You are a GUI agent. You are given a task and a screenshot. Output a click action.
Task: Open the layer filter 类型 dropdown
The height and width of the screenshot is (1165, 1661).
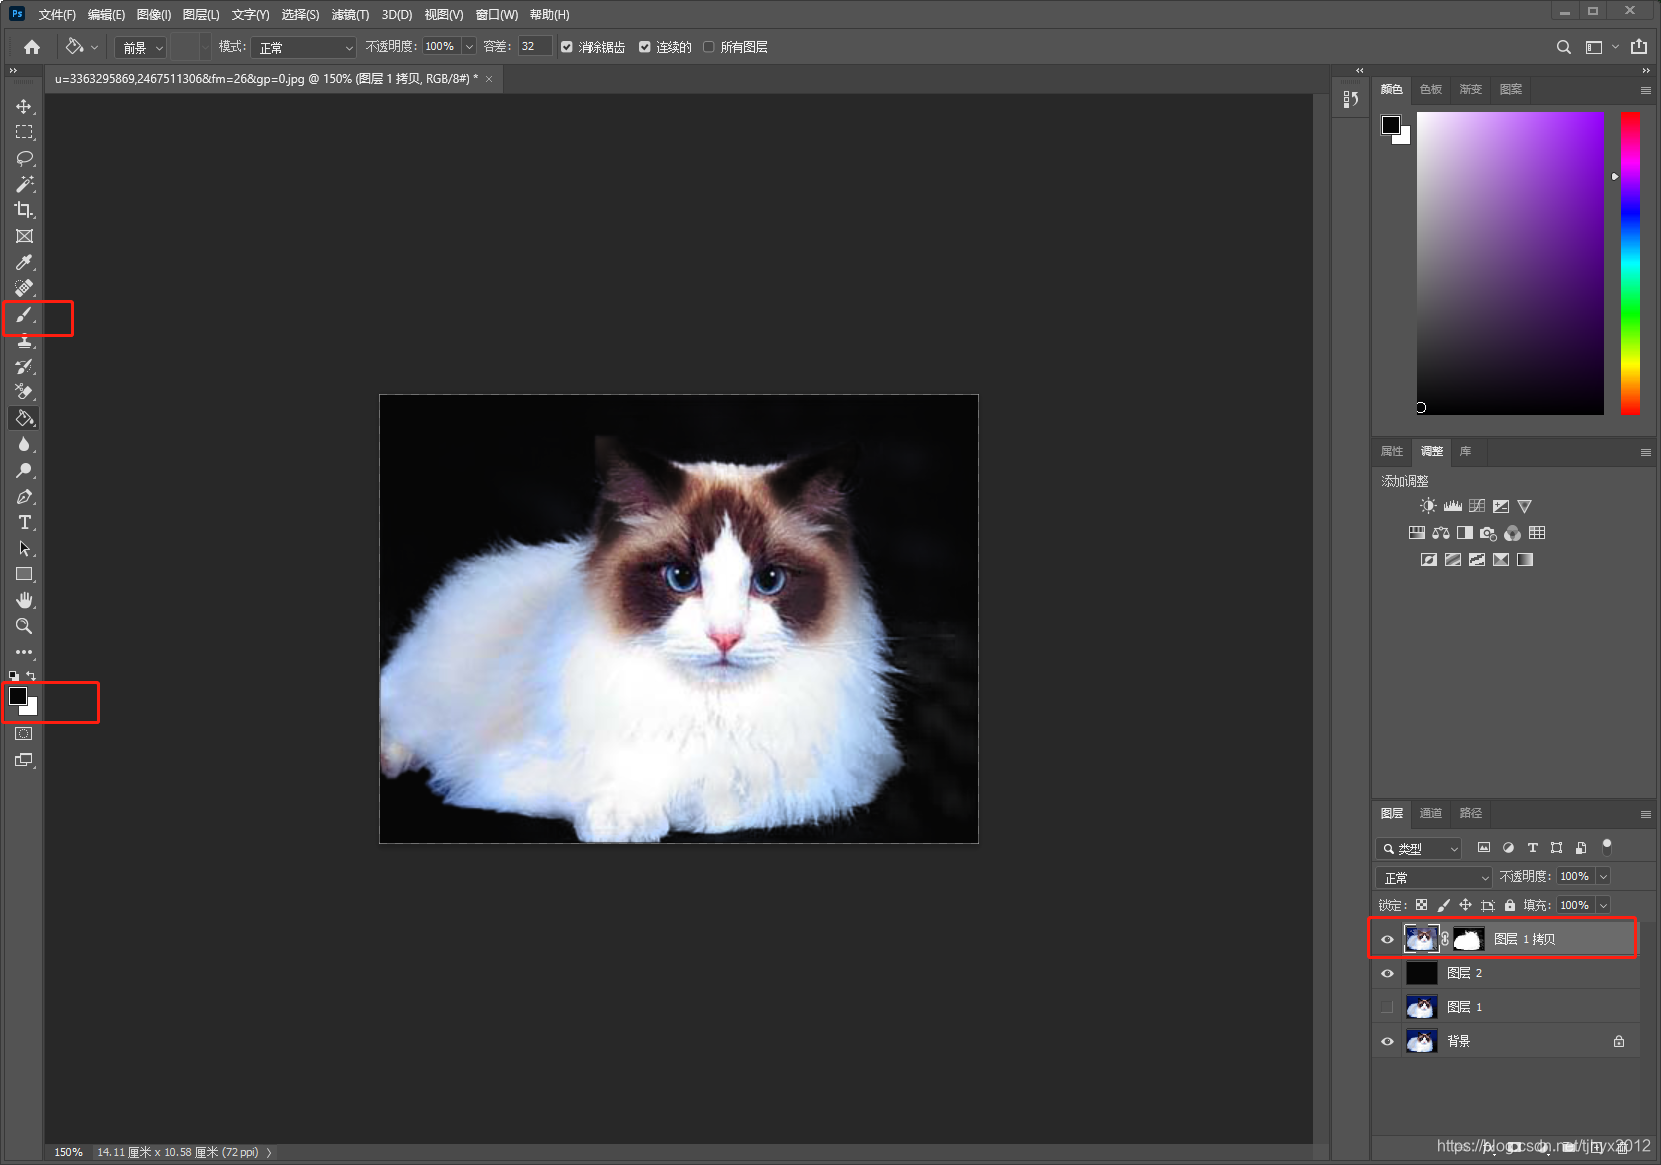pyautogui.click(x=1419, y=848)
